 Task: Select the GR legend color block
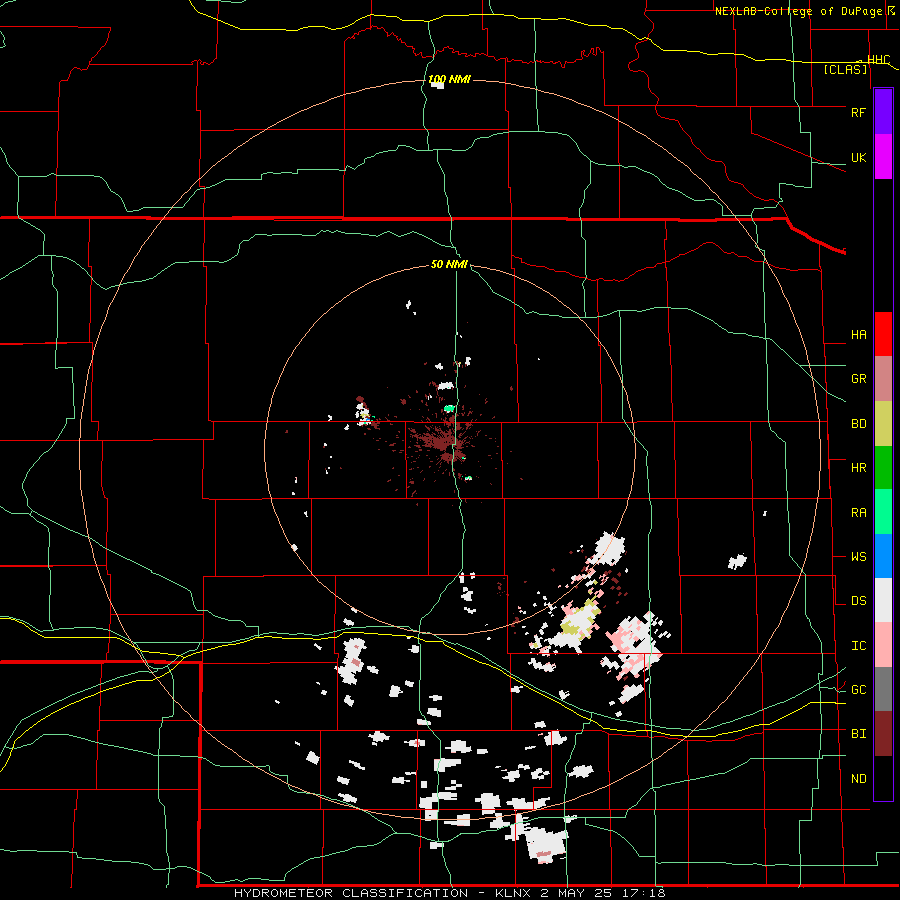(883, 379)
